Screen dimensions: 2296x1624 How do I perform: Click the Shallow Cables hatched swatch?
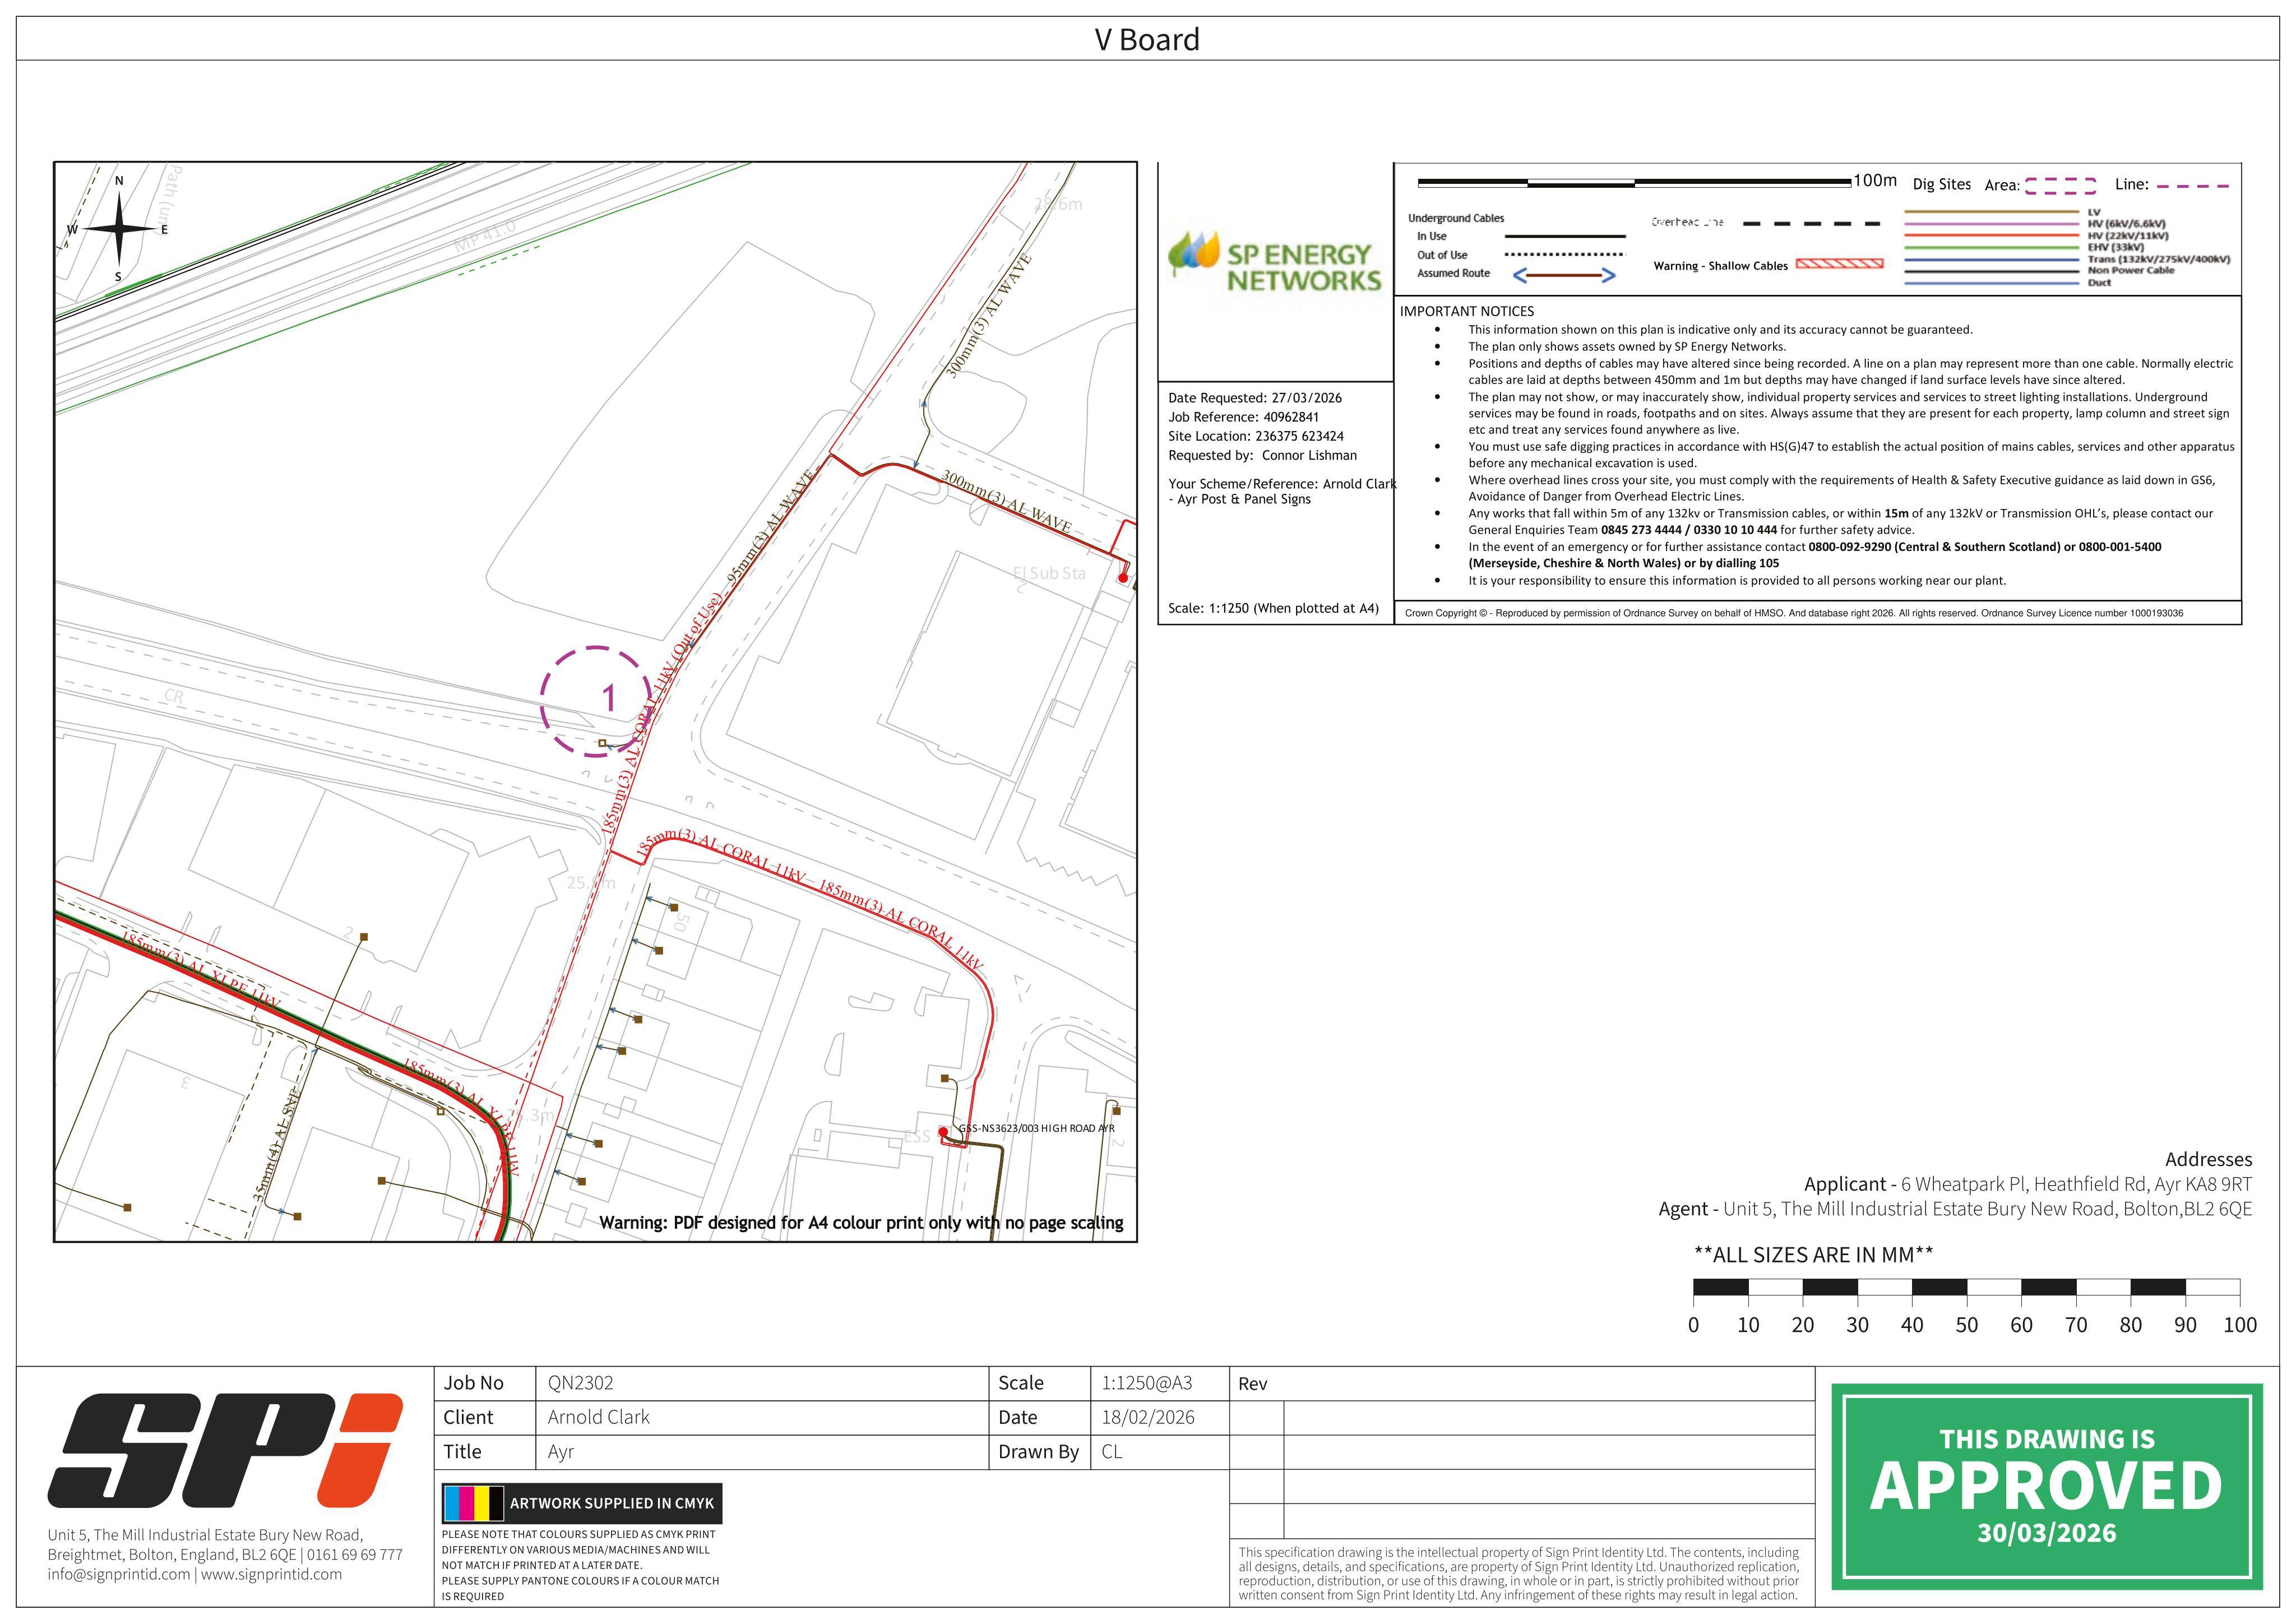[x=1840, y=264]
